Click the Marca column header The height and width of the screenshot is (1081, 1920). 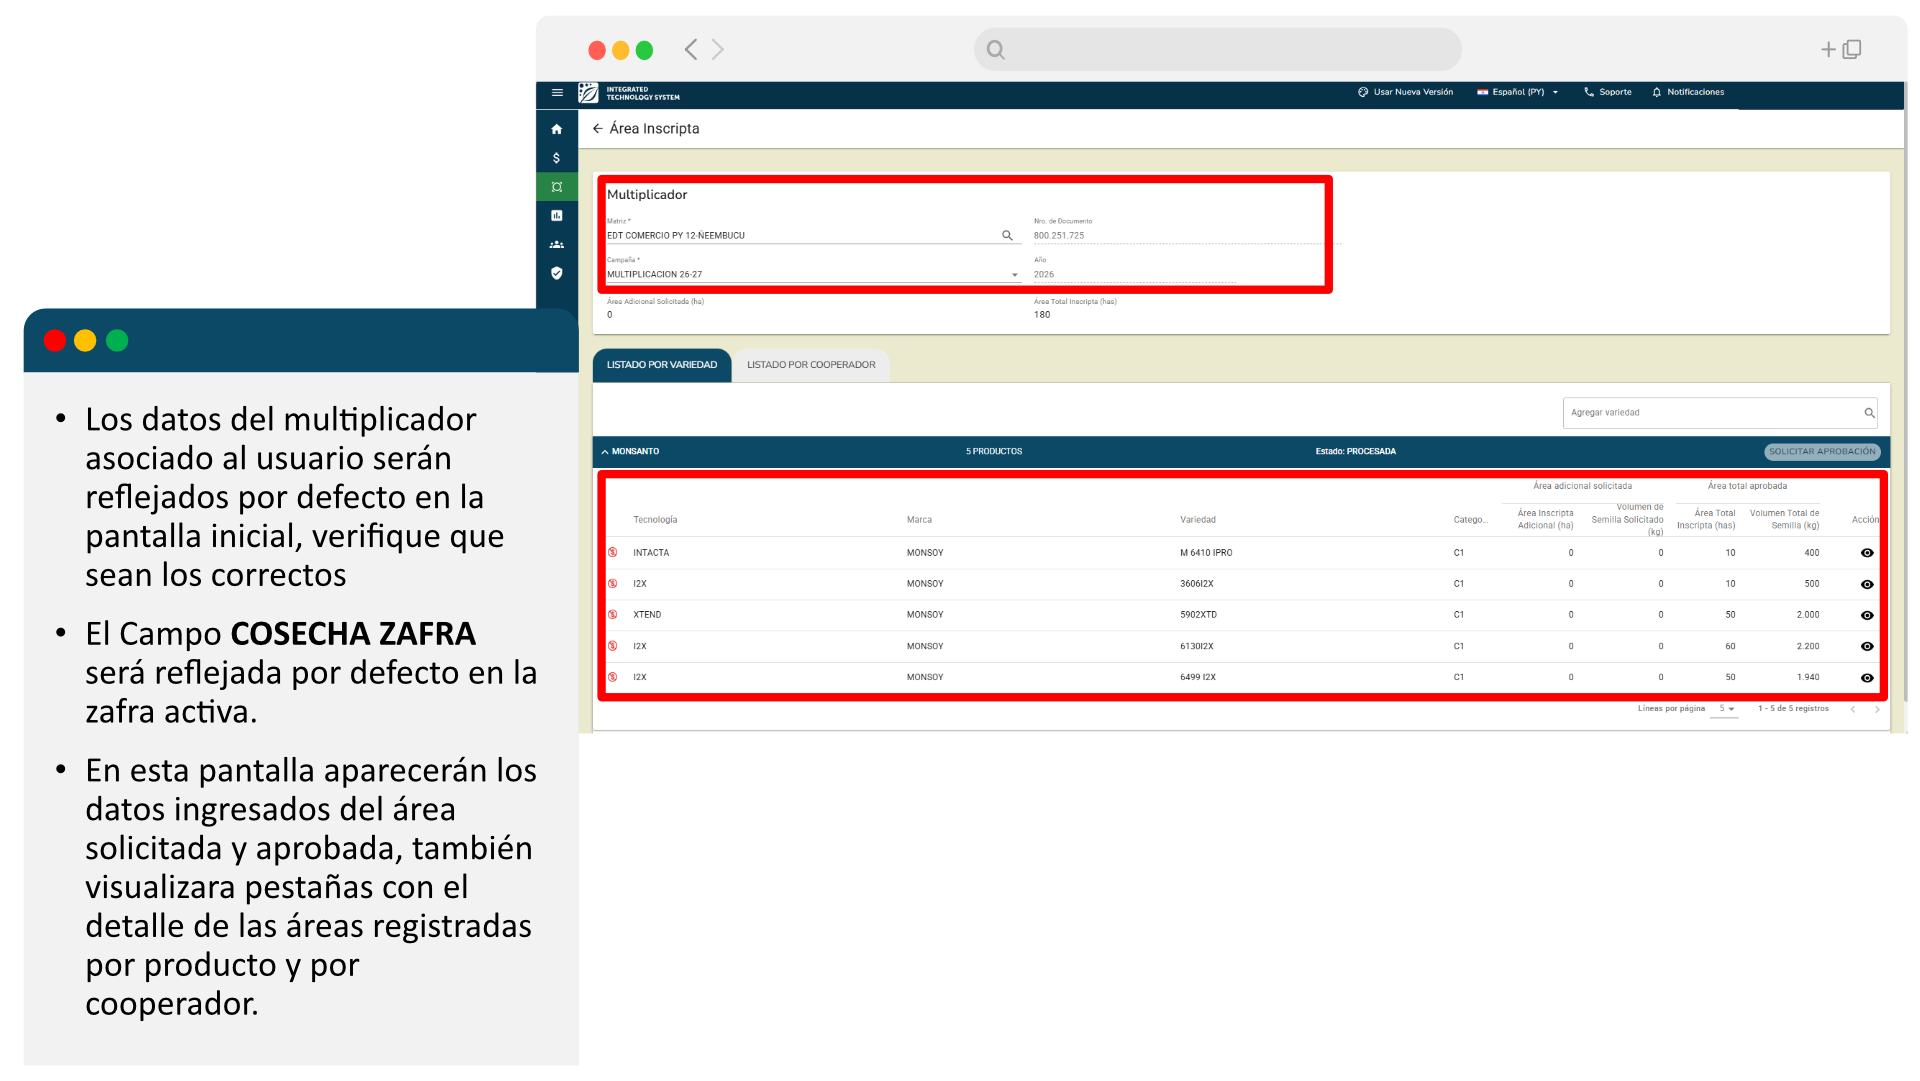pos(919,520)
